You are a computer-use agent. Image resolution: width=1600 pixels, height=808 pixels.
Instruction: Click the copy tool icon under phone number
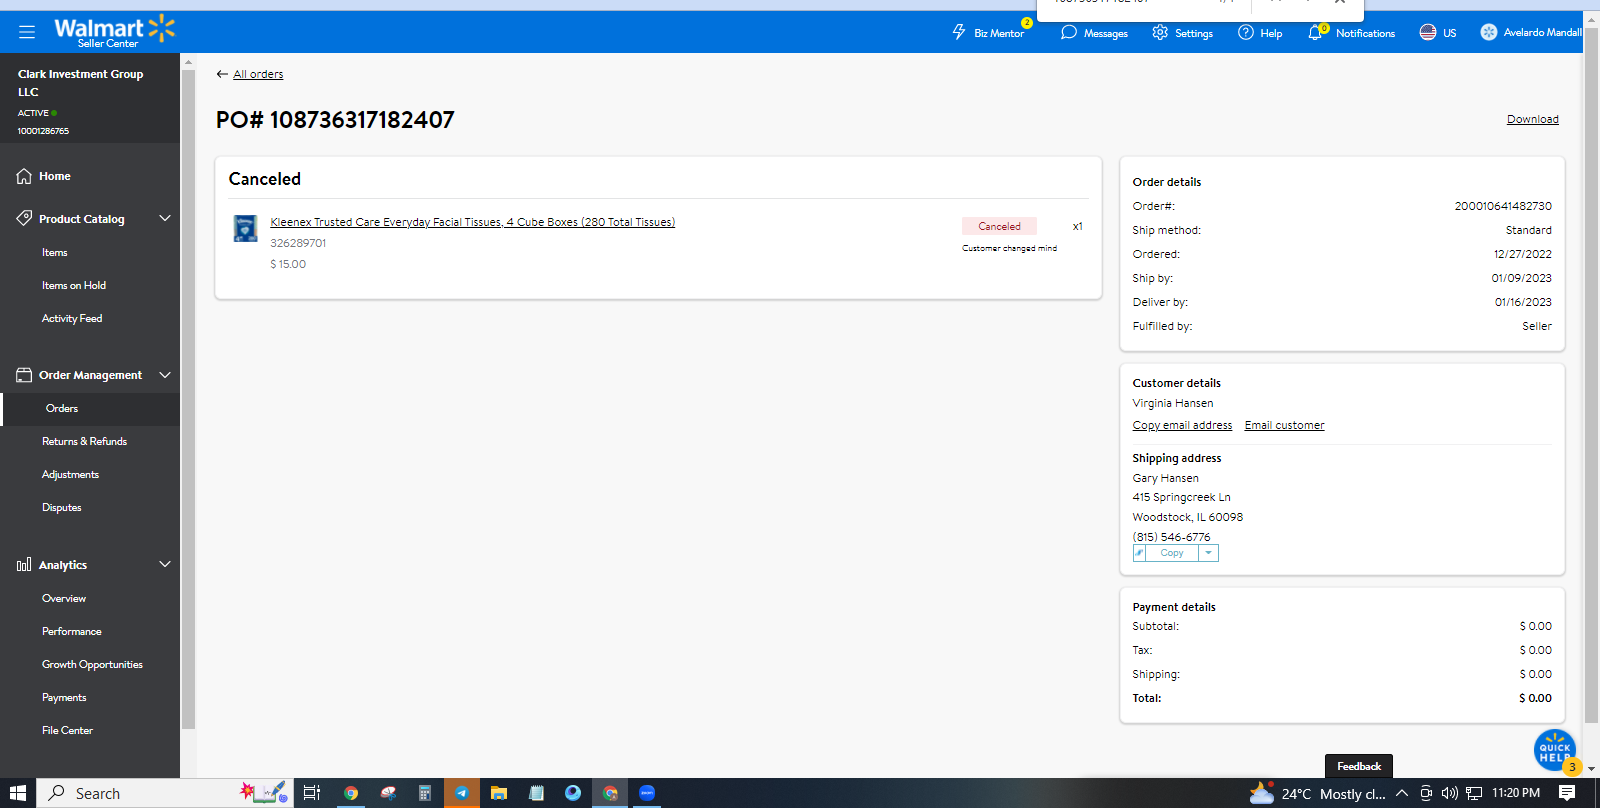tap(1139, 553)
